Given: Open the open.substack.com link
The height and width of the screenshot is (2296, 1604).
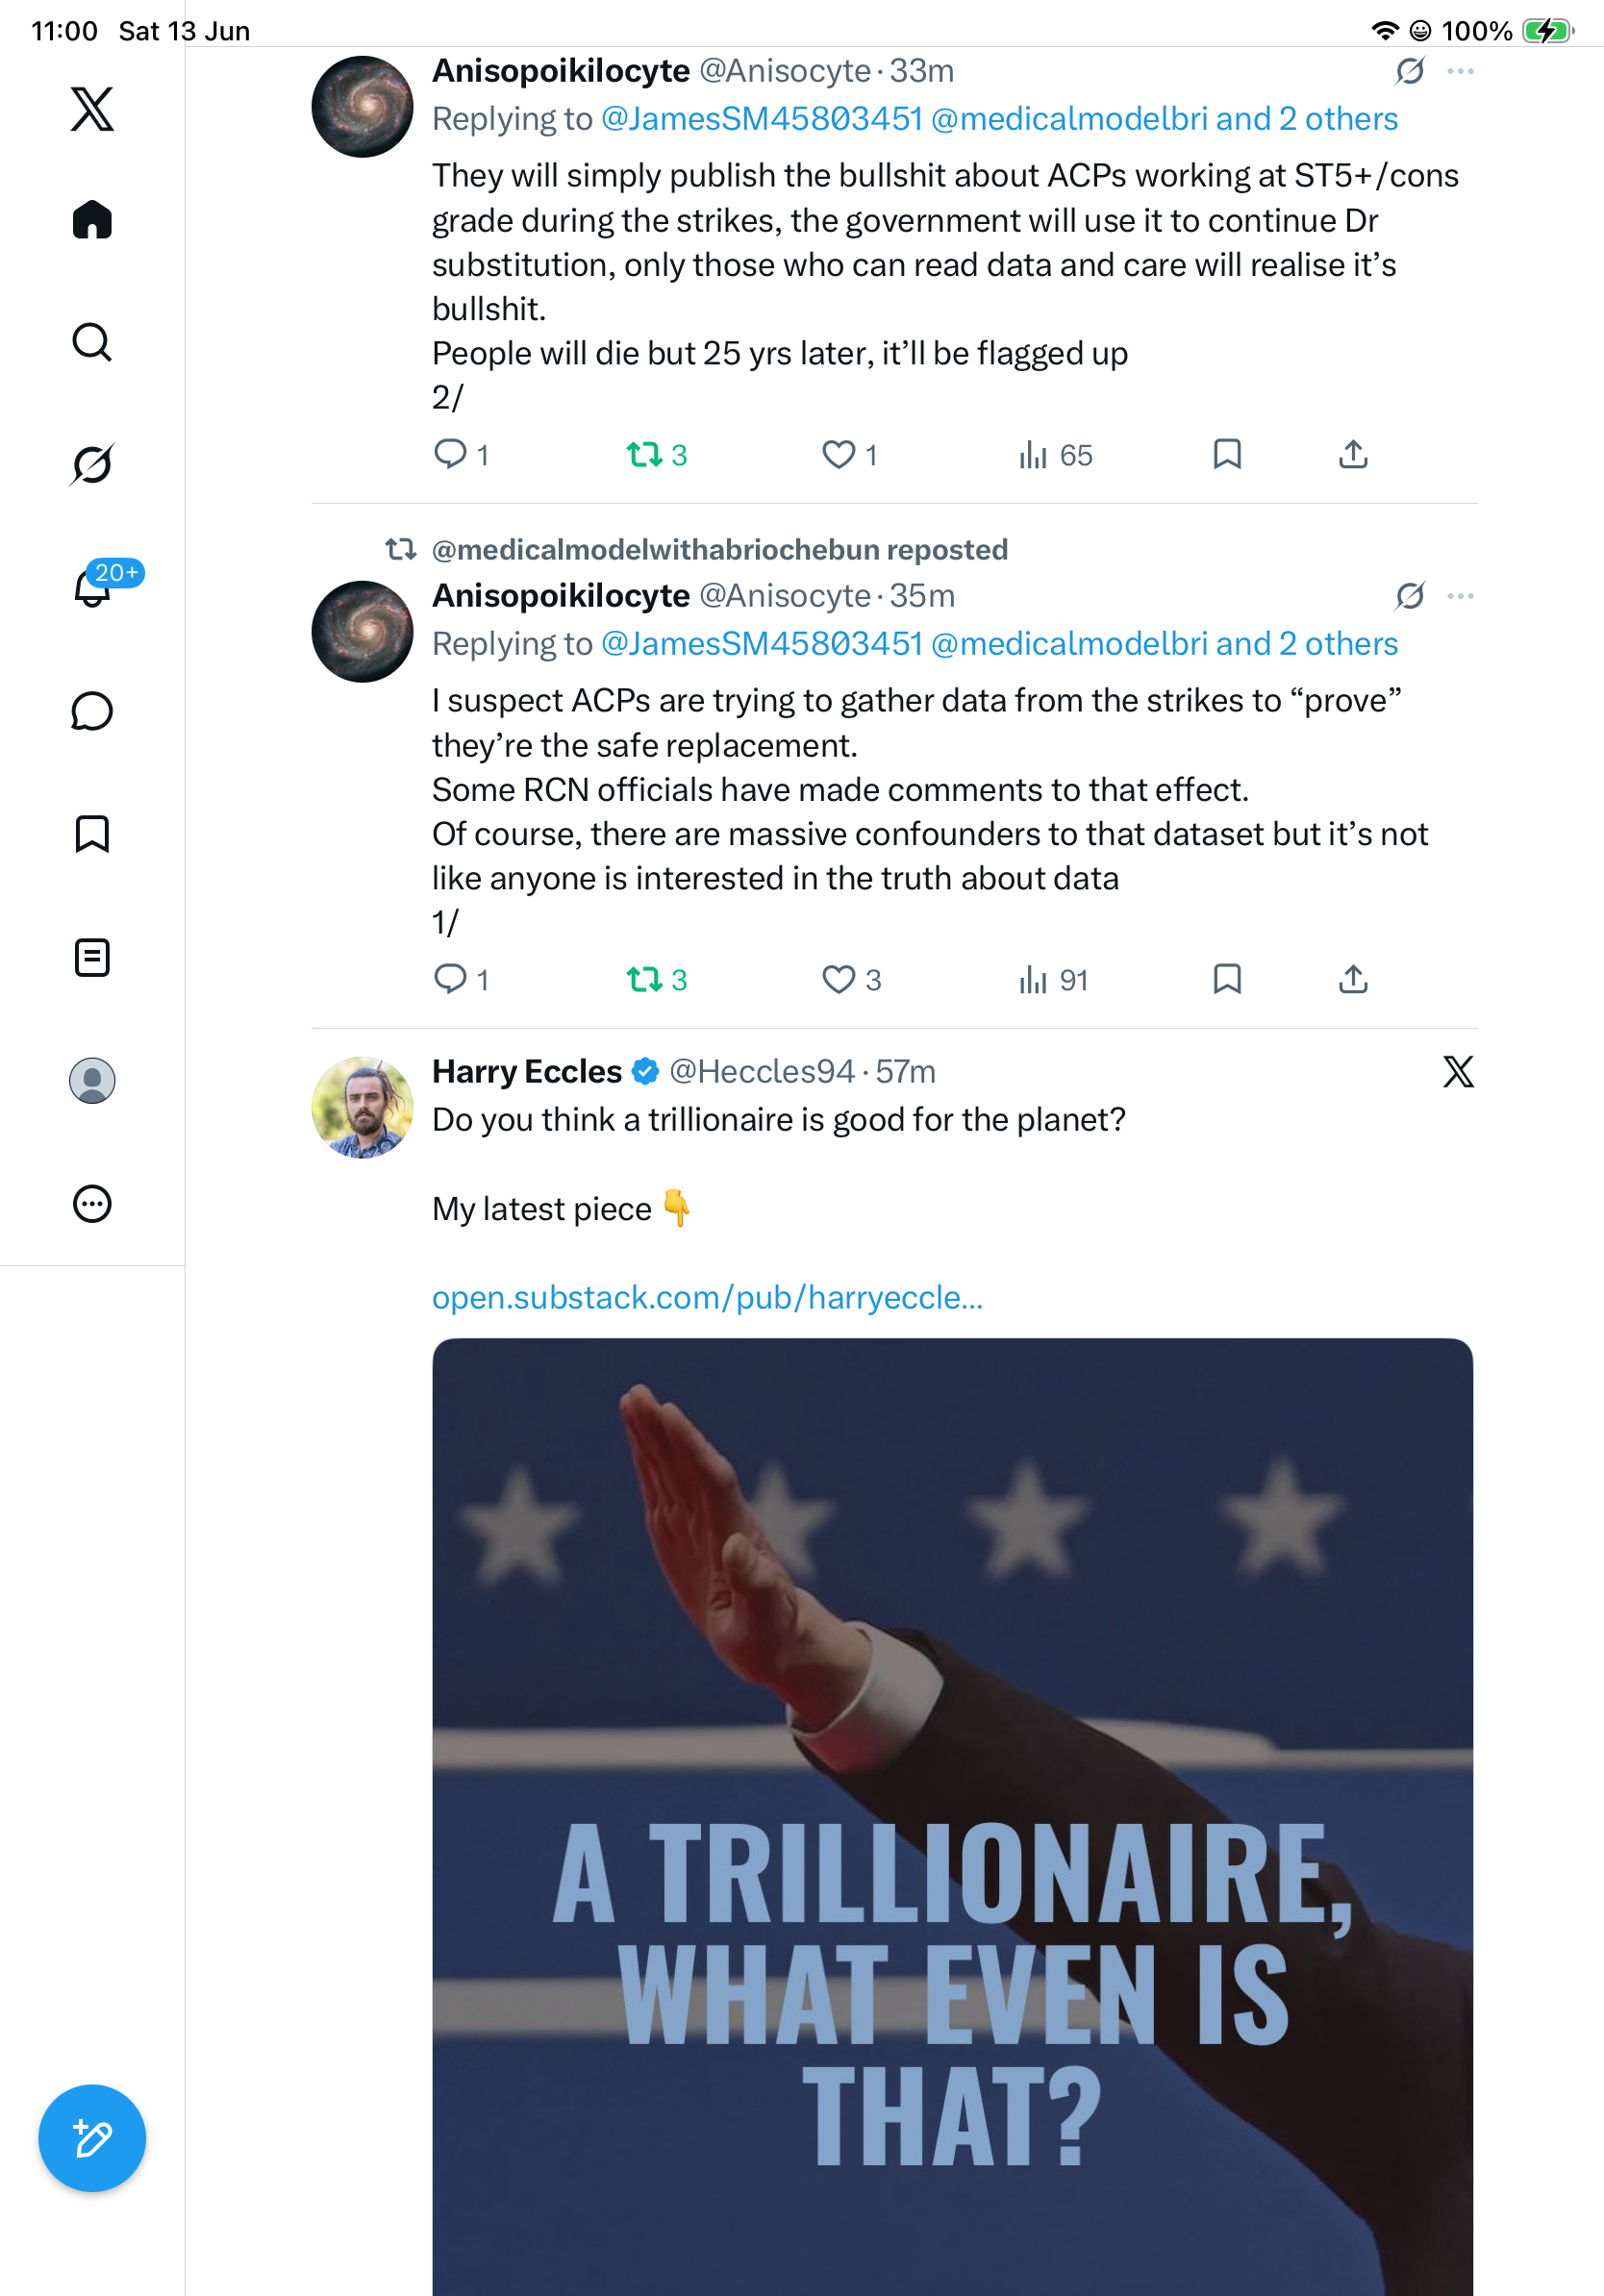Looking at the screenshot, I should (x=707, y=1297).
